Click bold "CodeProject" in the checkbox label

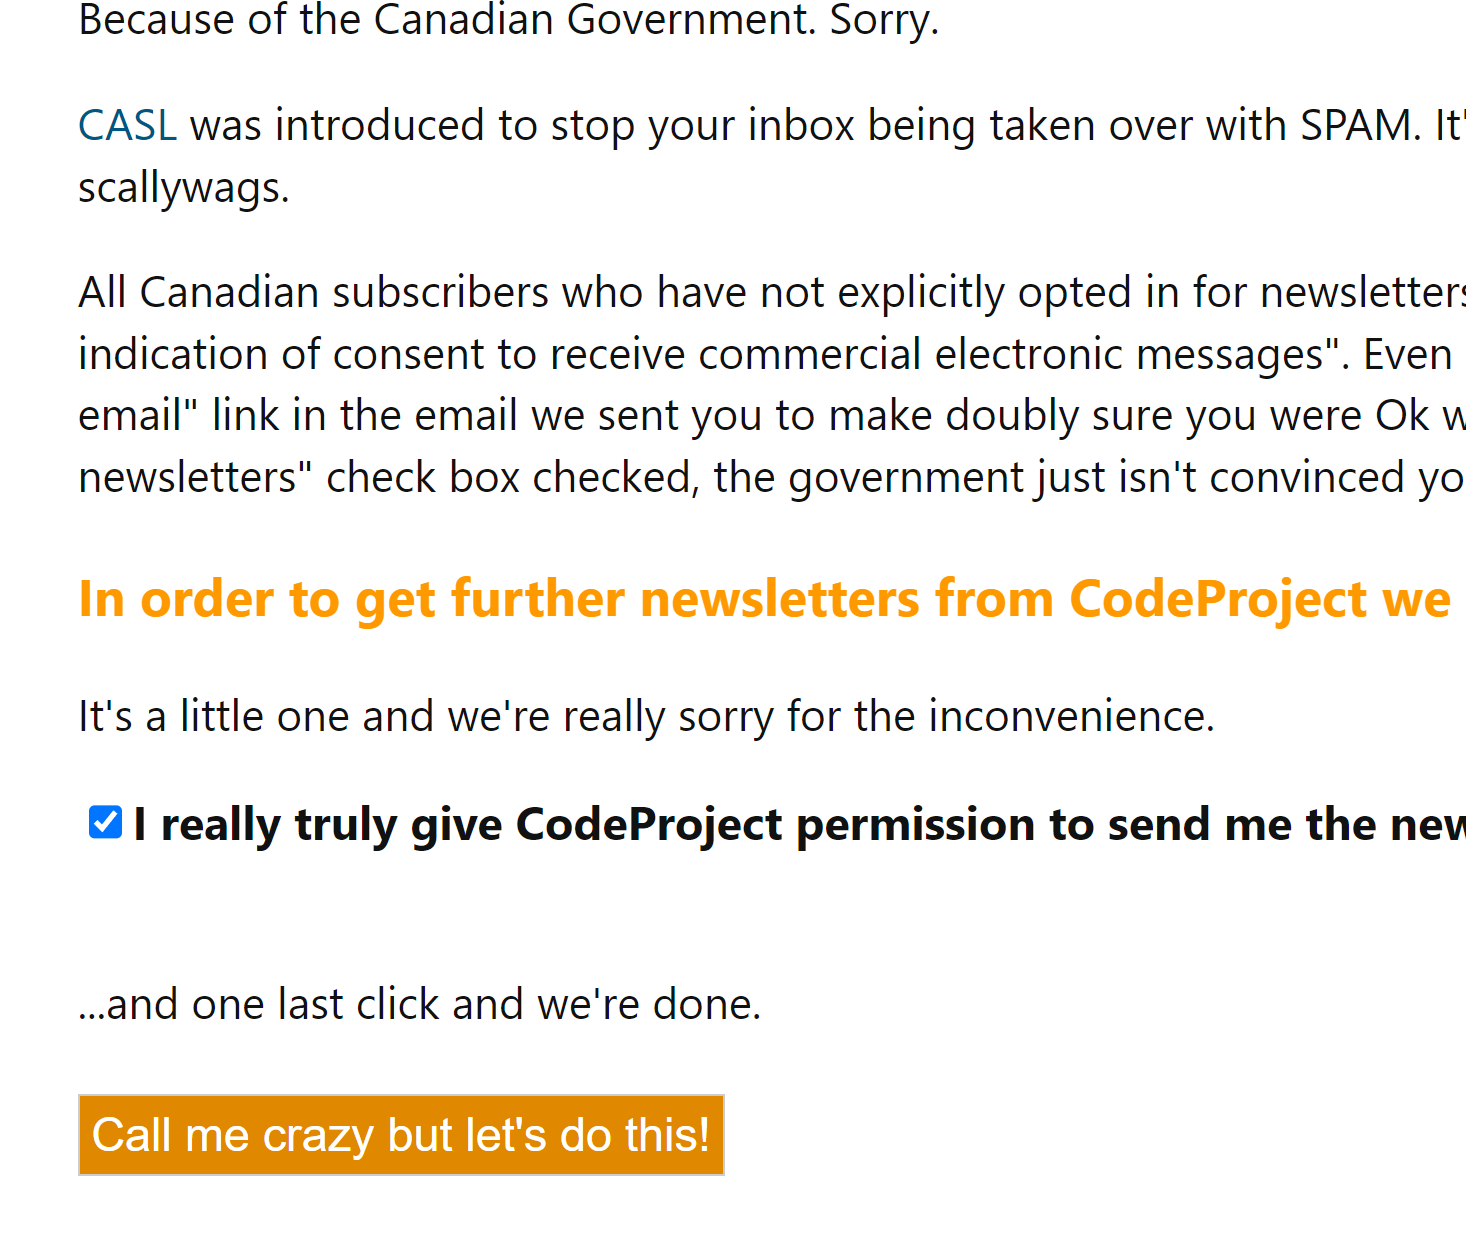coord(649,825)
